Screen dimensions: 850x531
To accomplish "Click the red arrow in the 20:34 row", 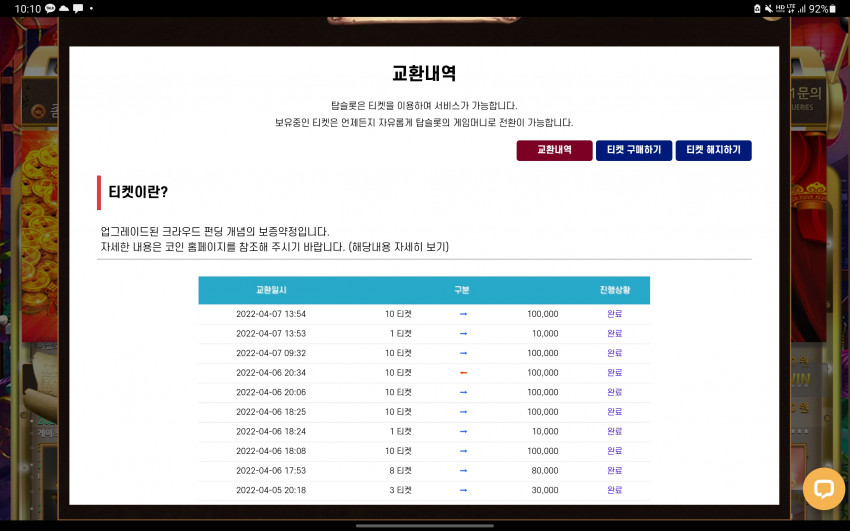I will pyautogui.click(x=463, y=373).
